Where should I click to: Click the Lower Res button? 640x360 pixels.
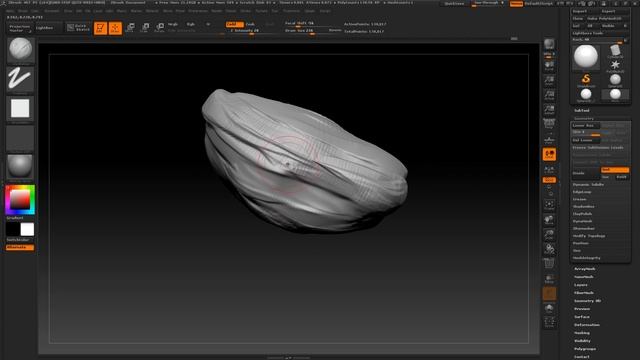coord(585,125)
